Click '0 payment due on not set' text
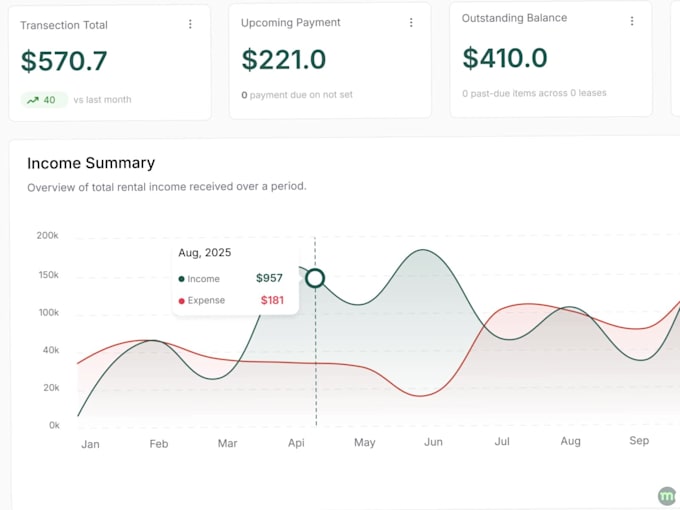 point(297,95)
